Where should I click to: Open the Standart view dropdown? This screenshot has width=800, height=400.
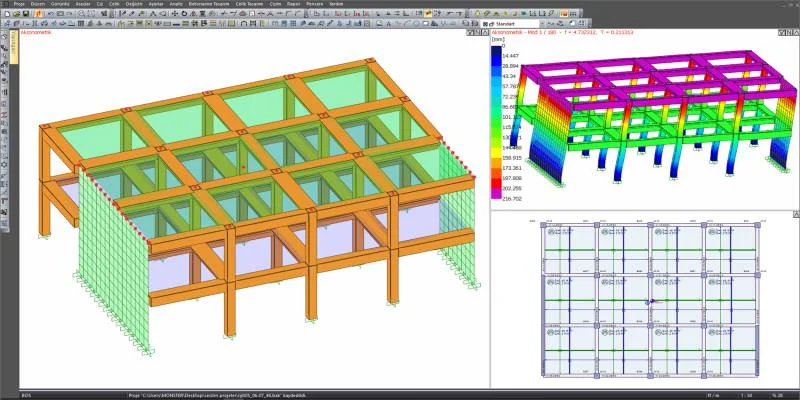pyautogui.click(x=510, y=23)
